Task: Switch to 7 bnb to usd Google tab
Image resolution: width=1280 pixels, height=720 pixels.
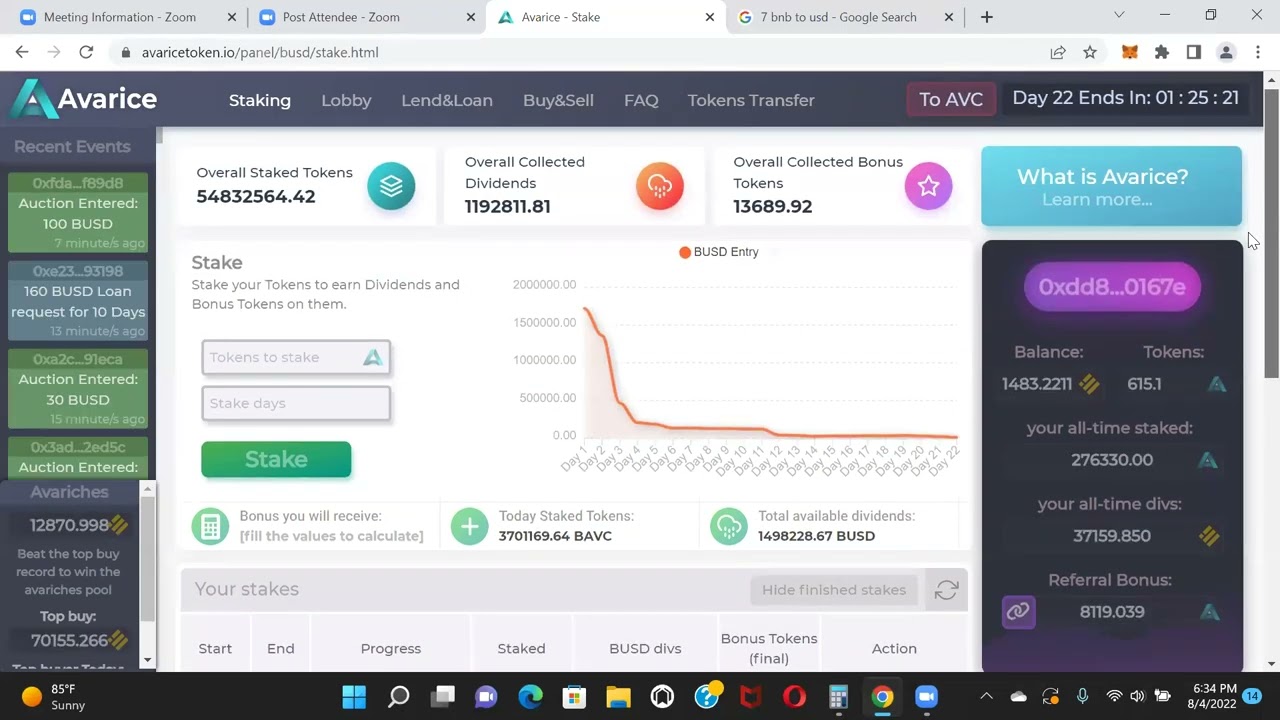Action: [845, 17]
